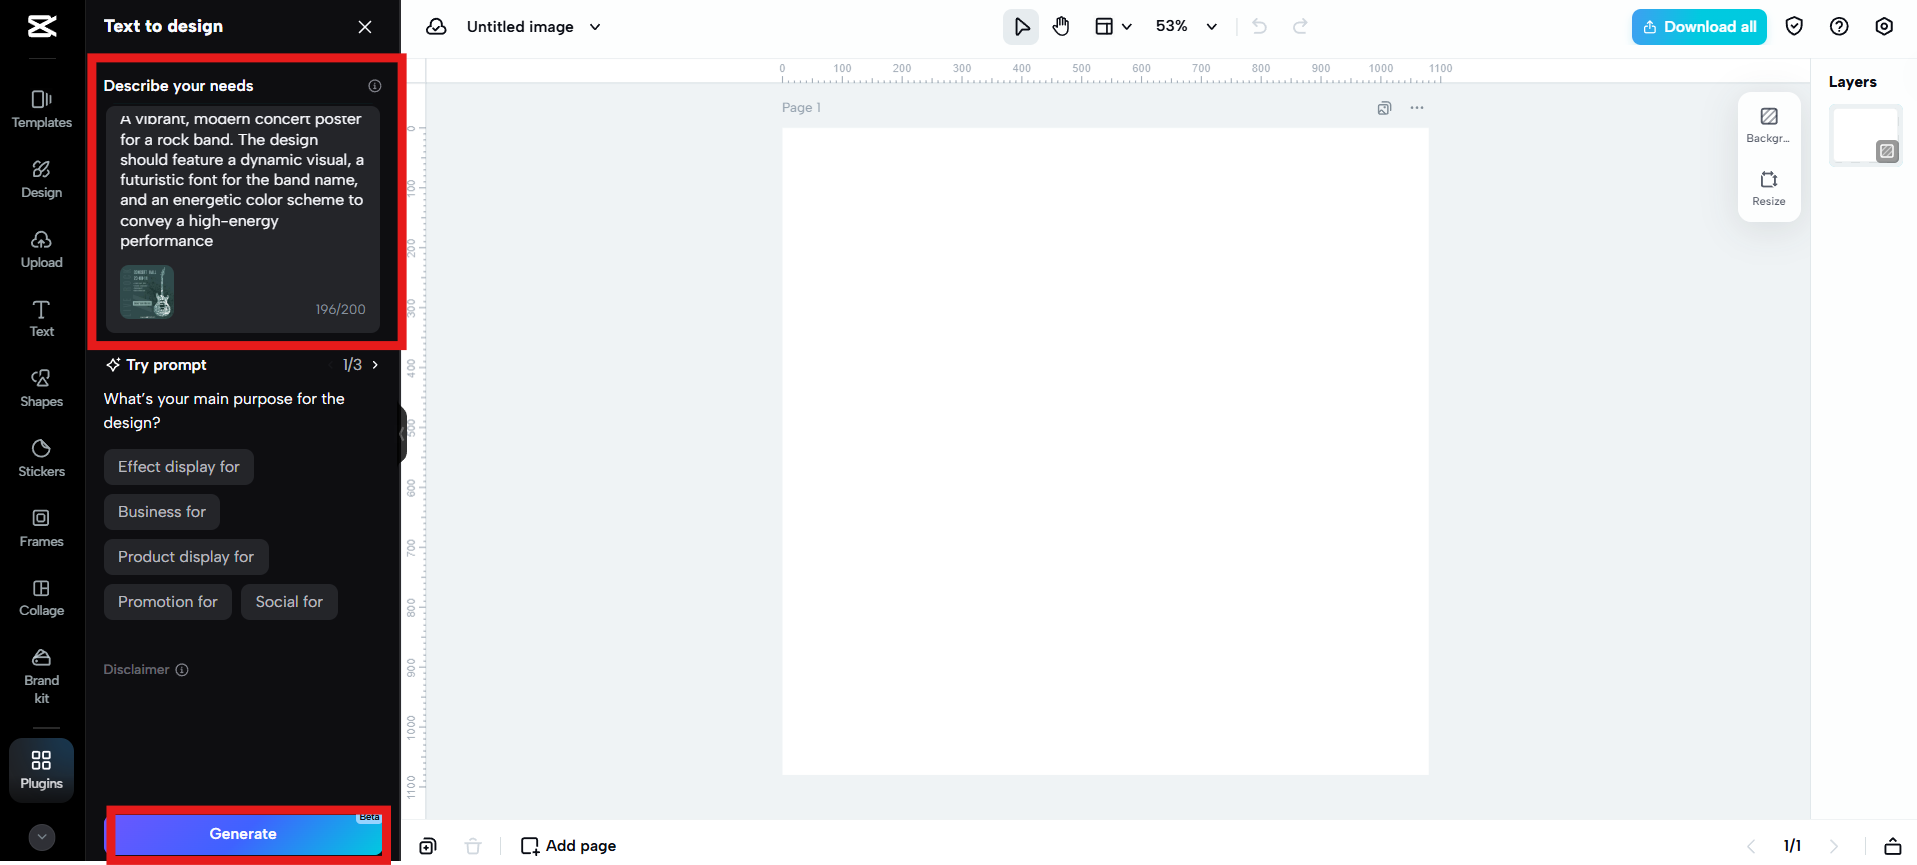Open the 53% zoom level dropdown
Image resolution: width=1917 pixels, height=865 pixels.
[x=1186, y=27]
